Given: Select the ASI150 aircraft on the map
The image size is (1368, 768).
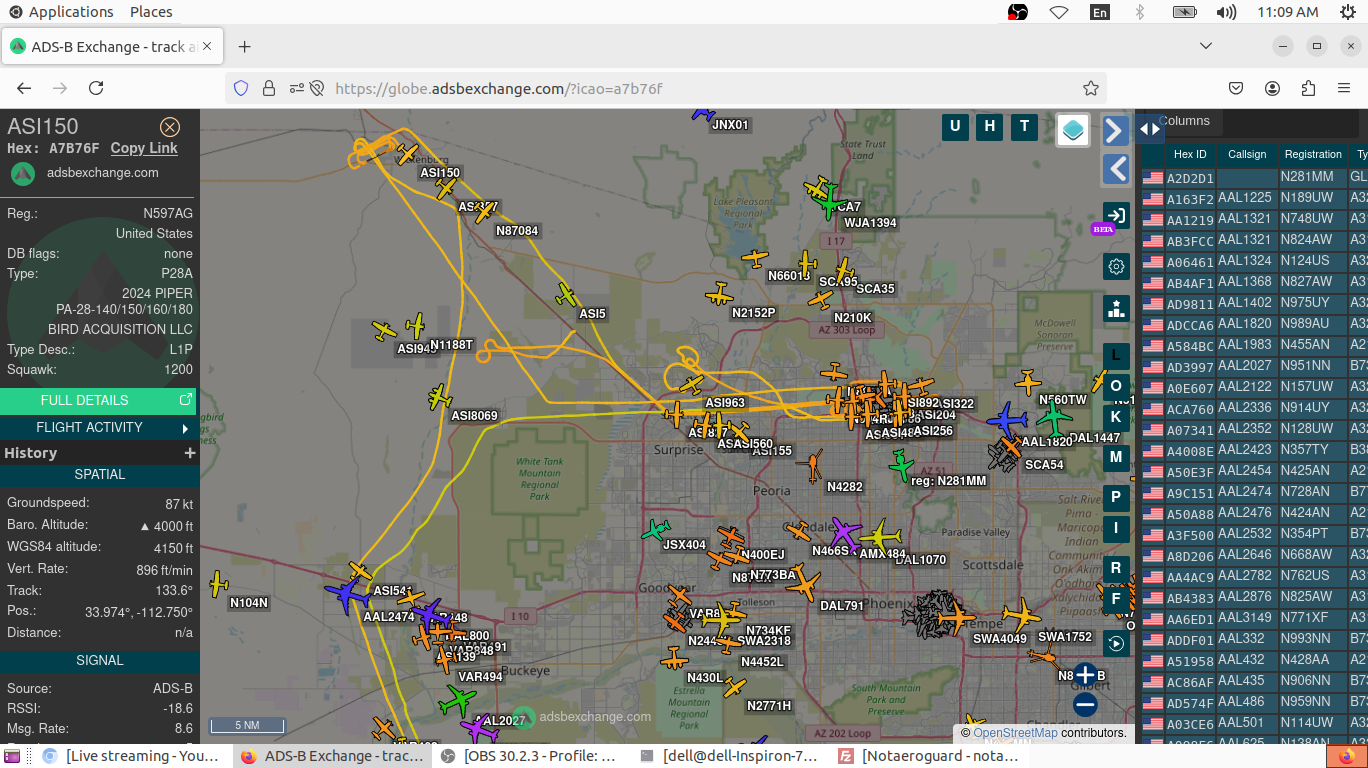Looking at the screenshot, I should [407, 154].
